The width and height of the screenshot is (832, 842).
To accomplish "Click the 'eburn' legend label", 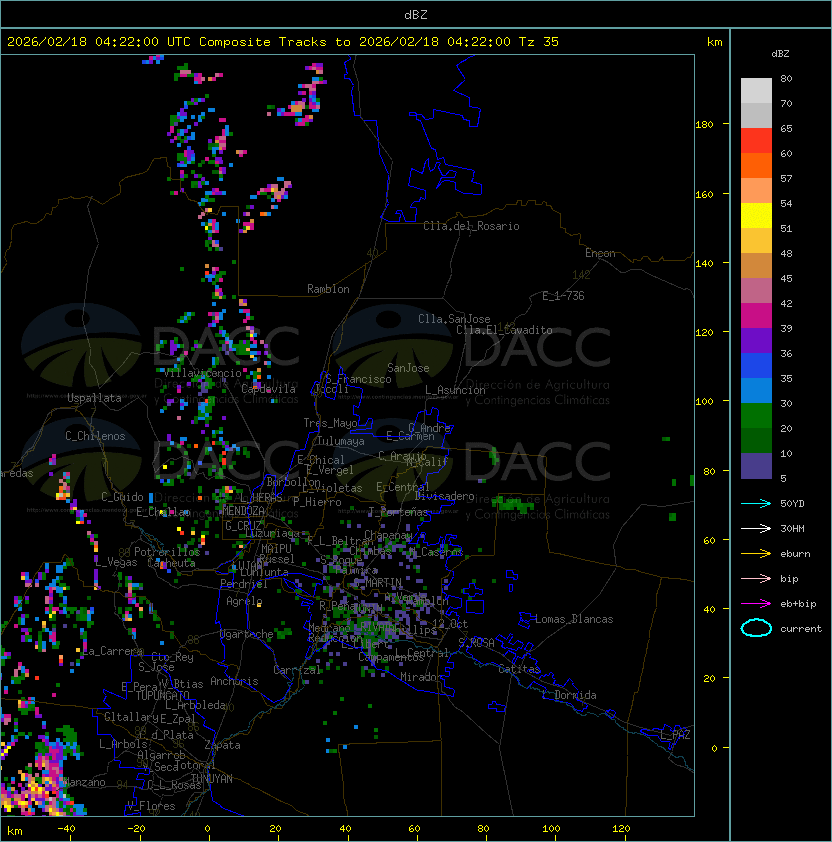I will tap(795, 554).
